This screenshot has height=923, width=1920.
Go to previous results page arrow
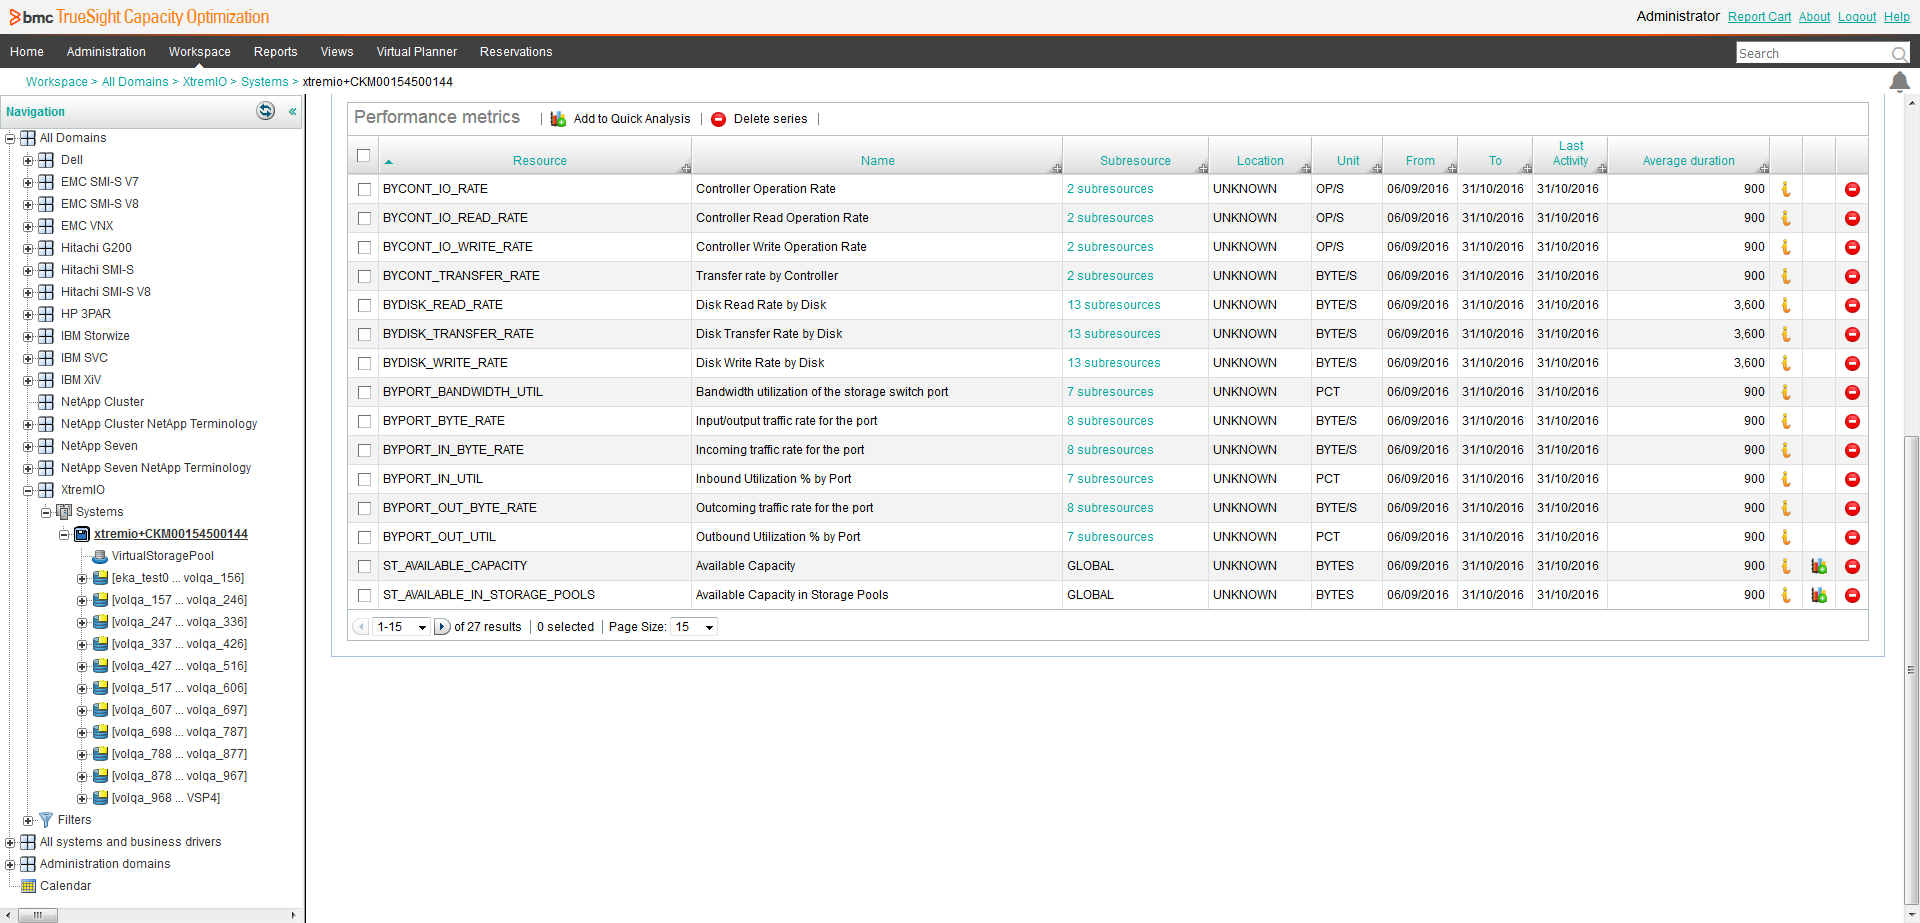(x=361, y=627)
